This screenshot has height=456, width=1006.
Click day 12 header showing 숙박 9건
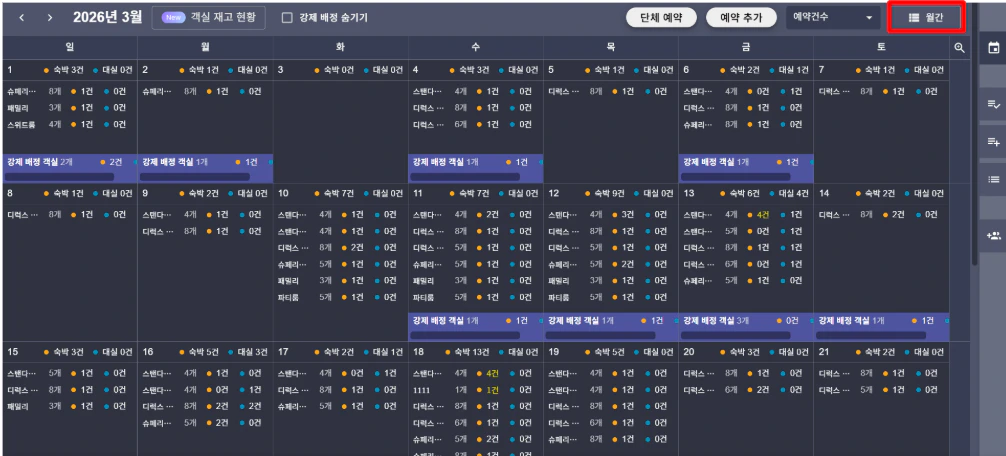611,193
